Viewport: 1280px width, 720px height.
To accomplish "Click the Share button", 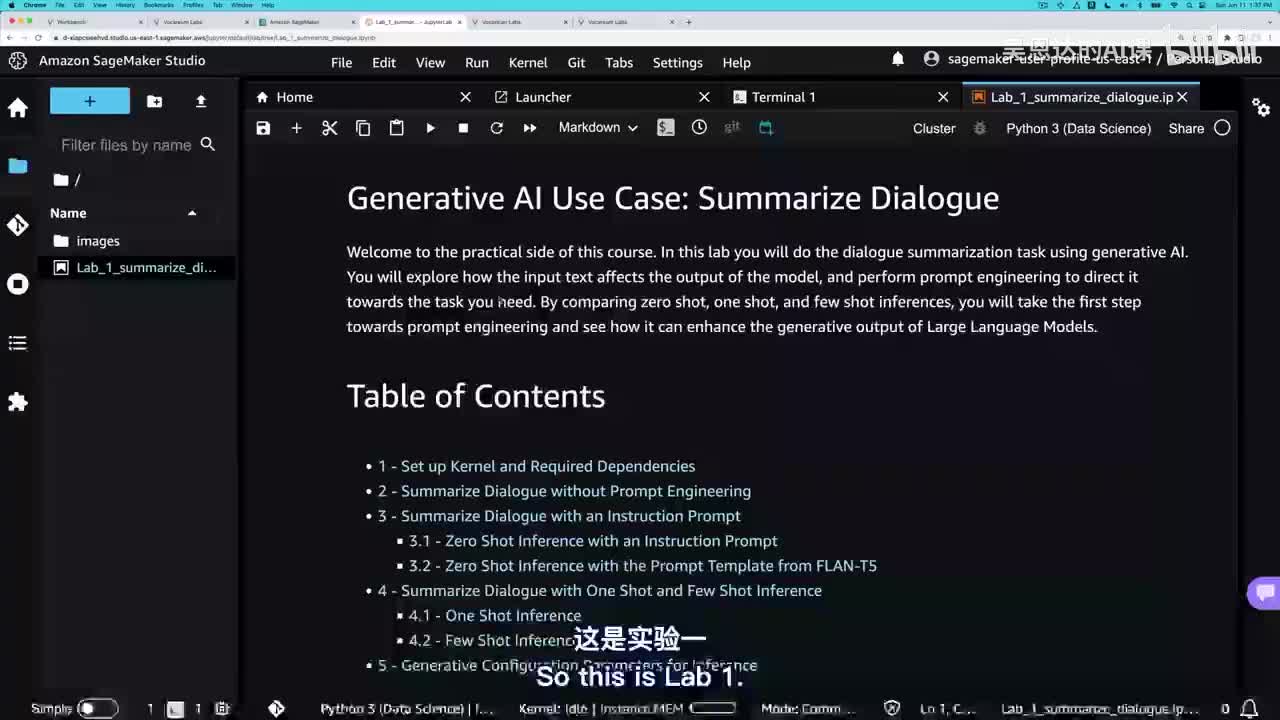I will point(1186,128).
